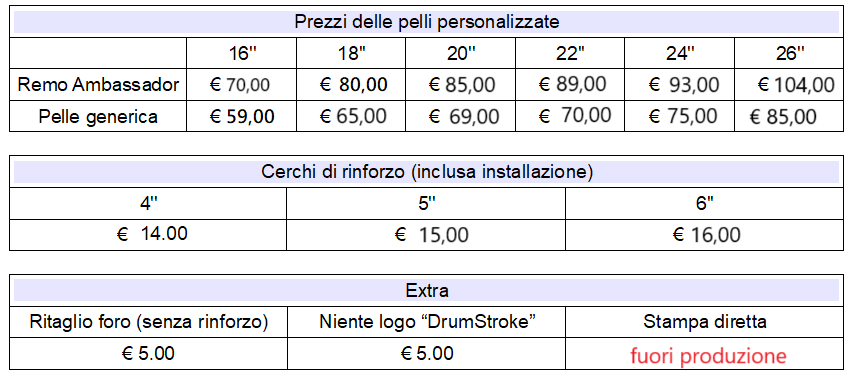Click the 'Cerchi di rinforzo' header

(427, 172)
